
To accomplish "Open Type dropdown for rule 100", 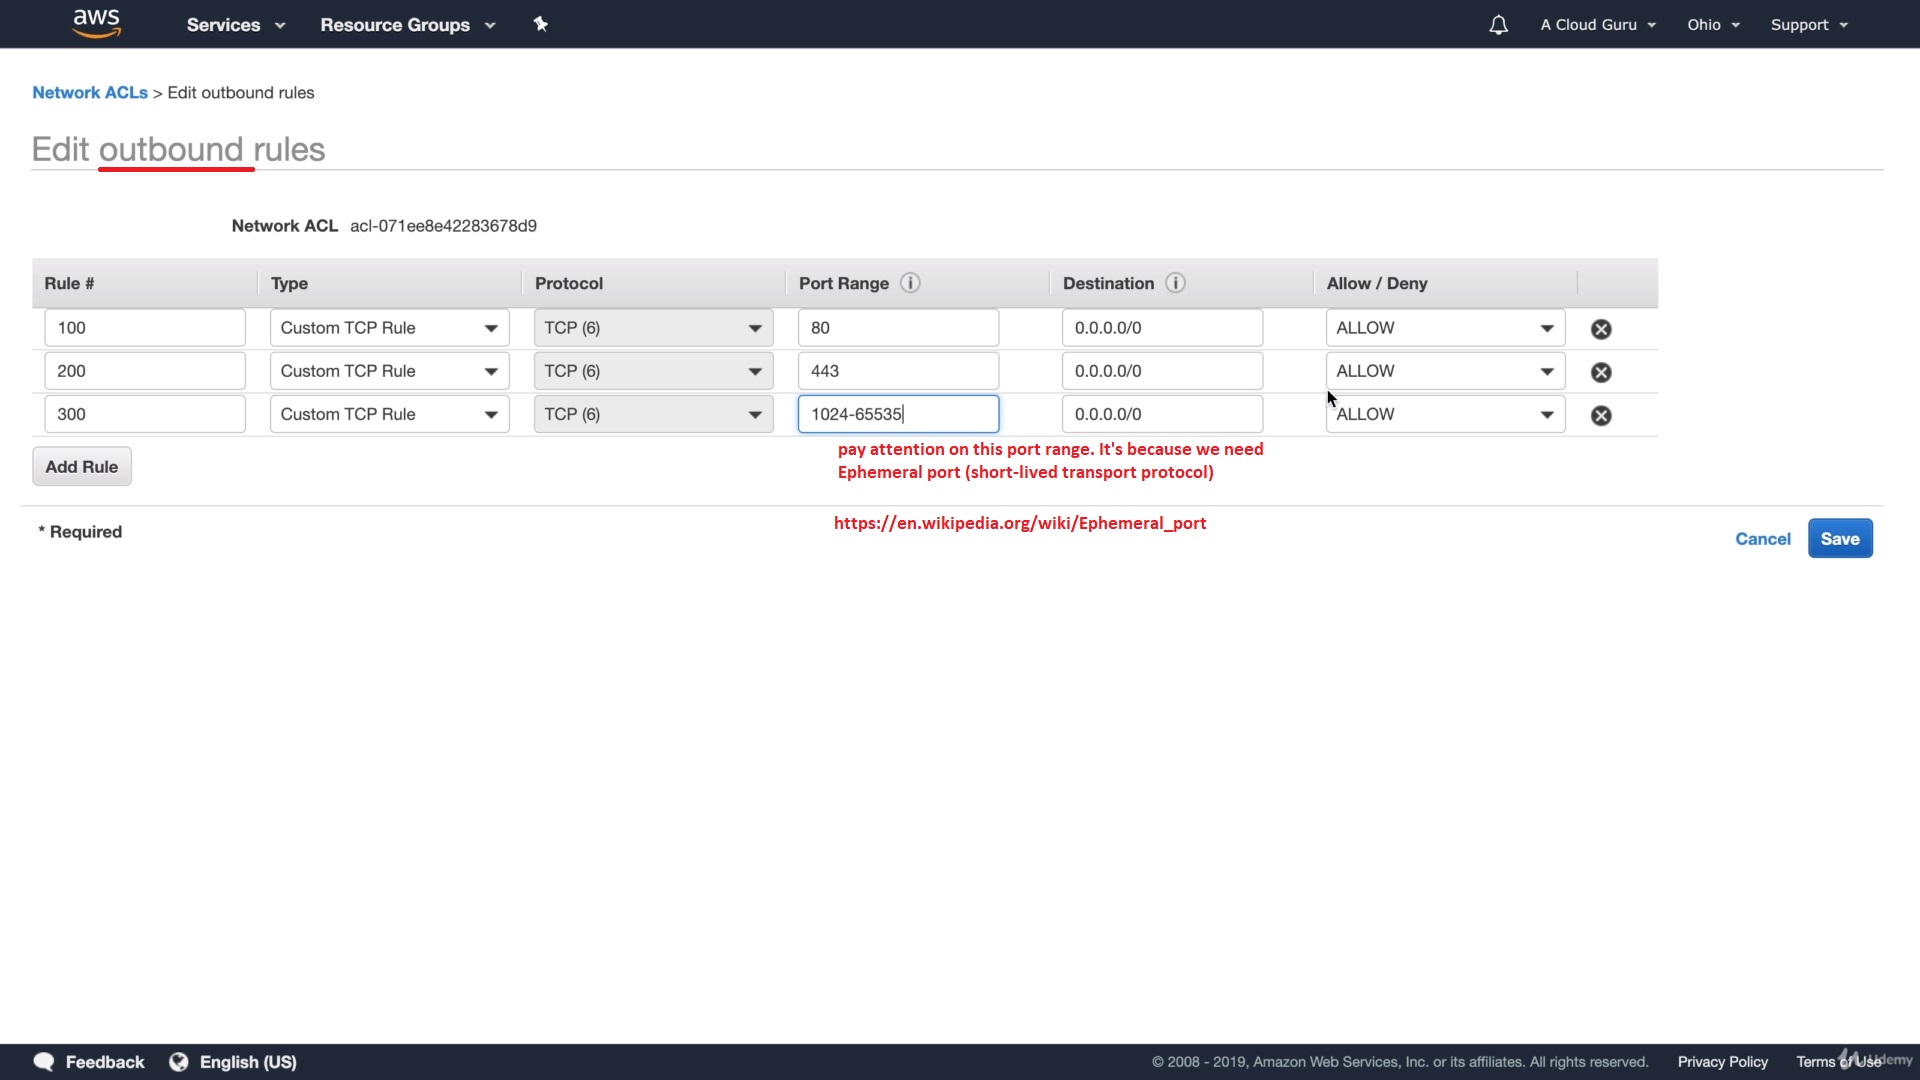I will tap(389, 328).
